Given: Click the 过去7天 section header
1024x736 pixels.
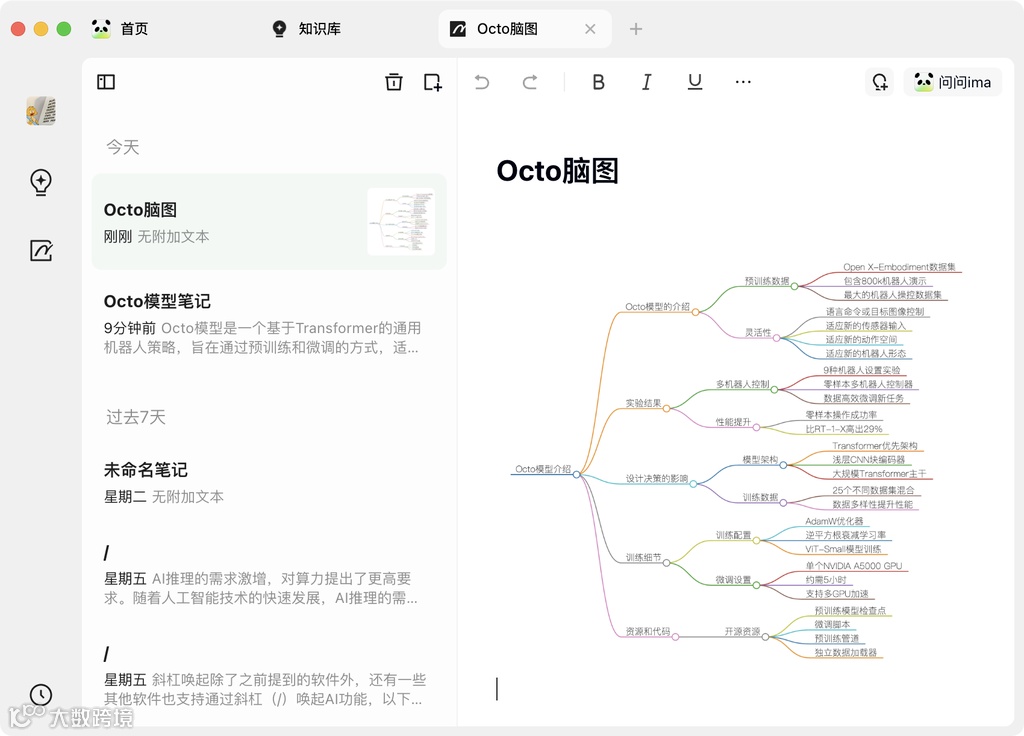Looking at the screenshot, I should point(136,417).
